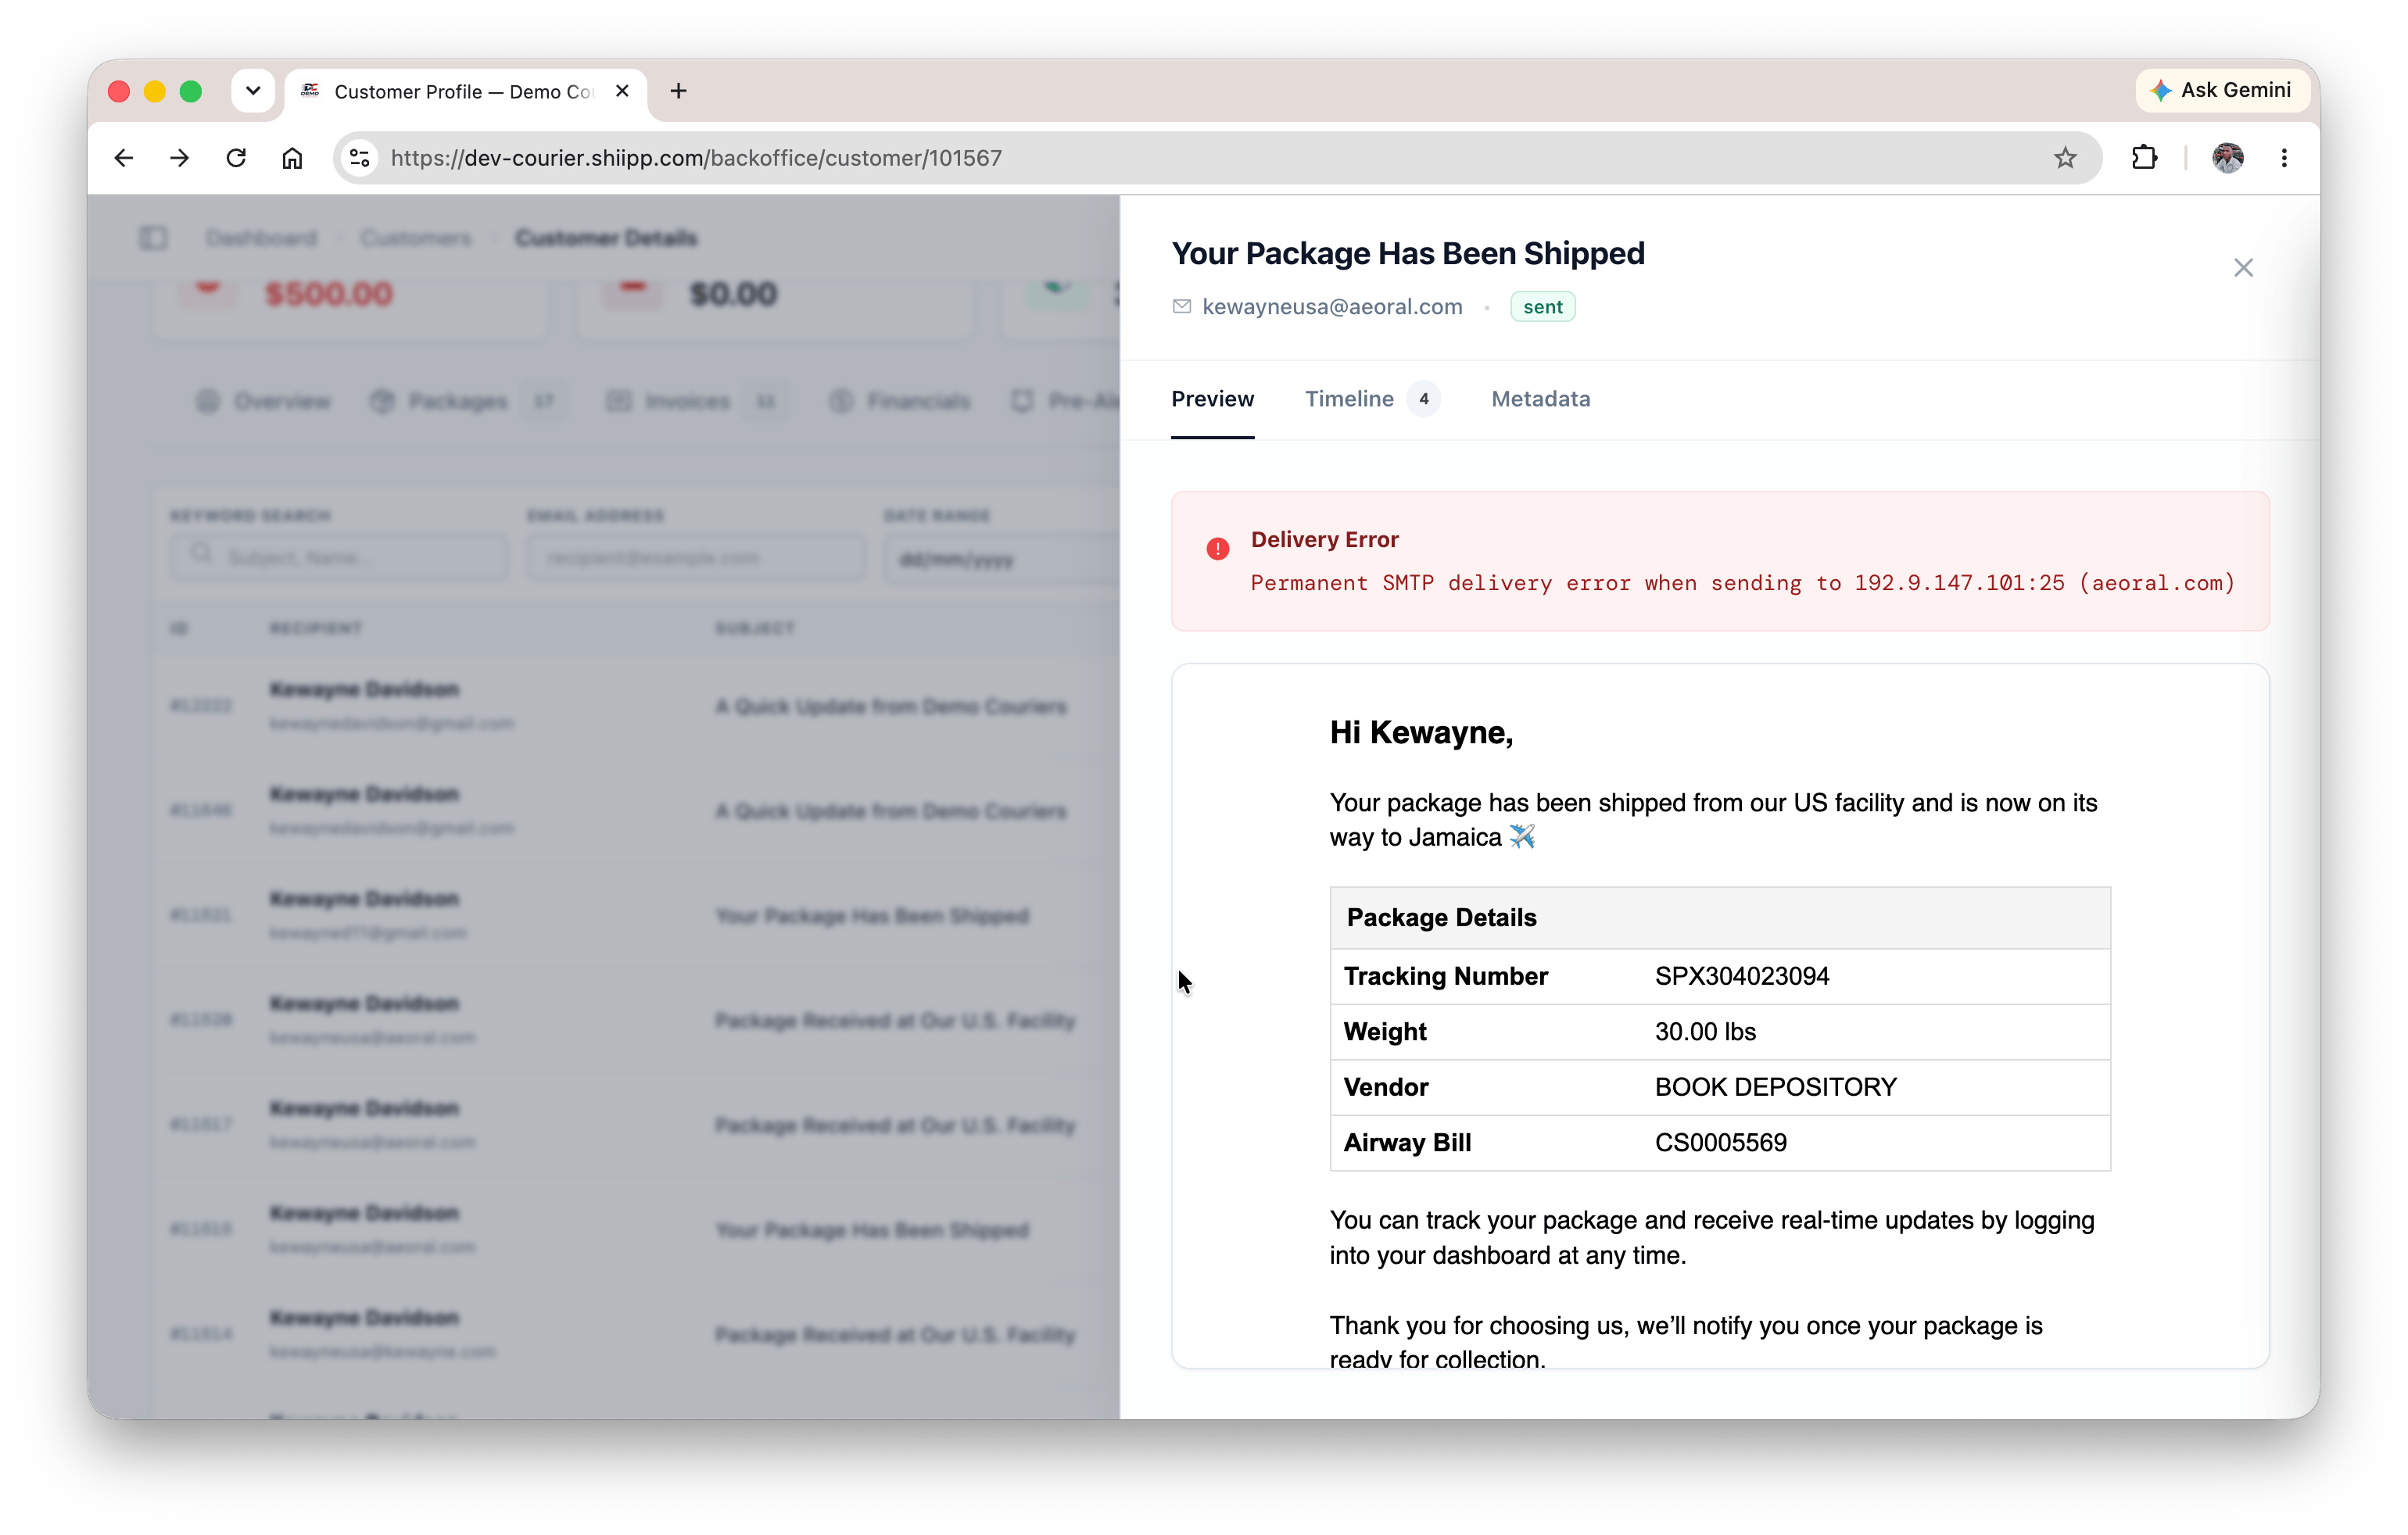Expand the tab search dropdown

253,91
